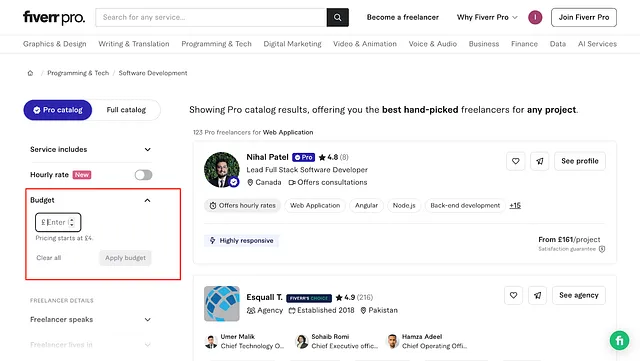Click the Back-end development skill tag
This screenshot has height=361, width=640.
tap(465, 205)
